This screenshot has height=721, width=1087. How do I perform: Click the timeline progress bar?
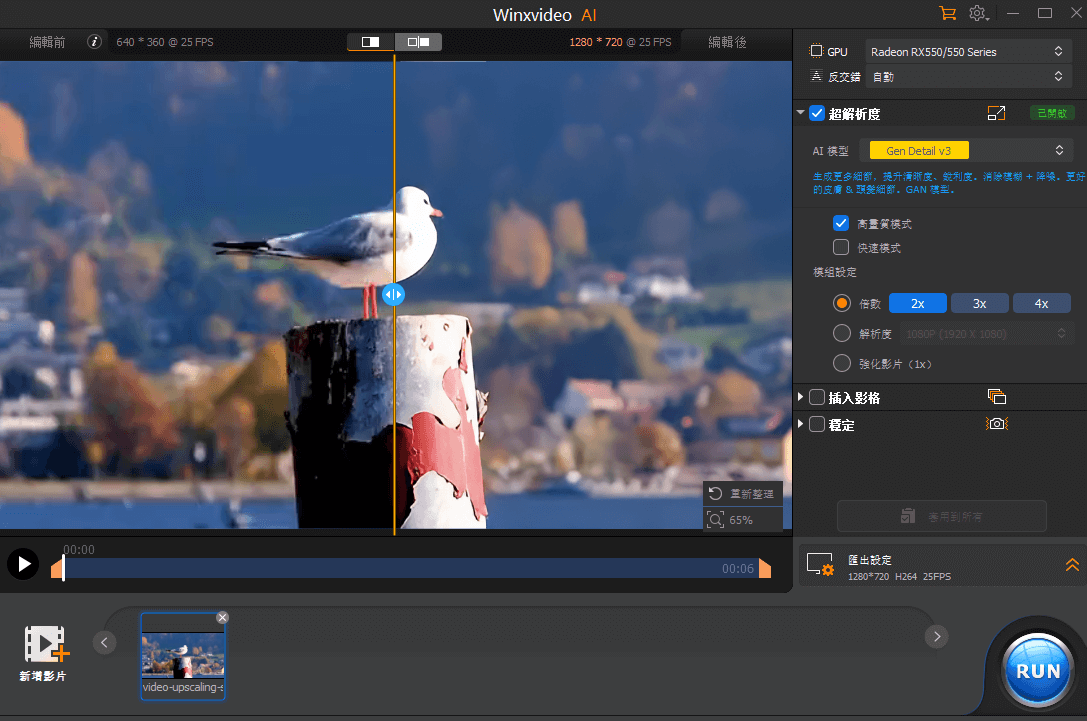click(x=411, y=568)
